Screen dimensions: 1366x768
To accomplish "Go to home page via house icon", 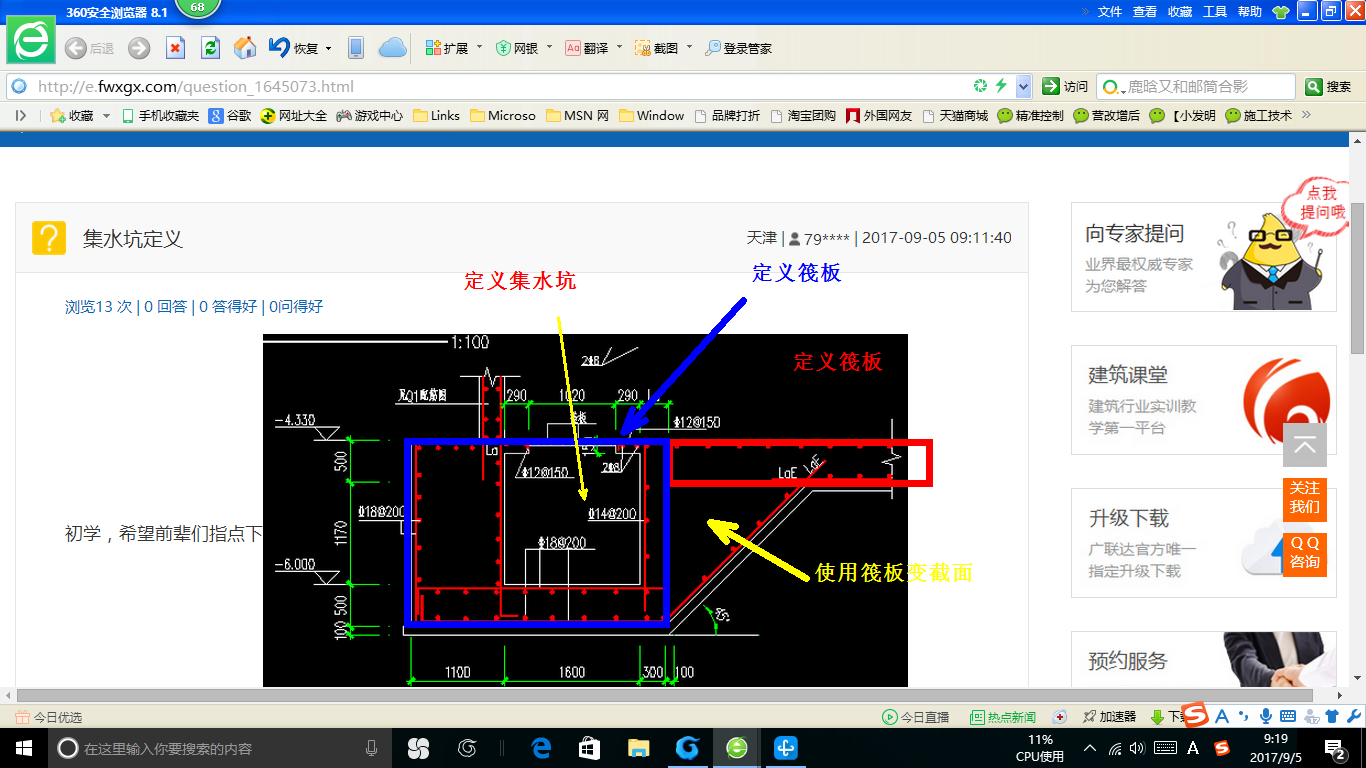I will pyautogui.click(x=244, y=48).
